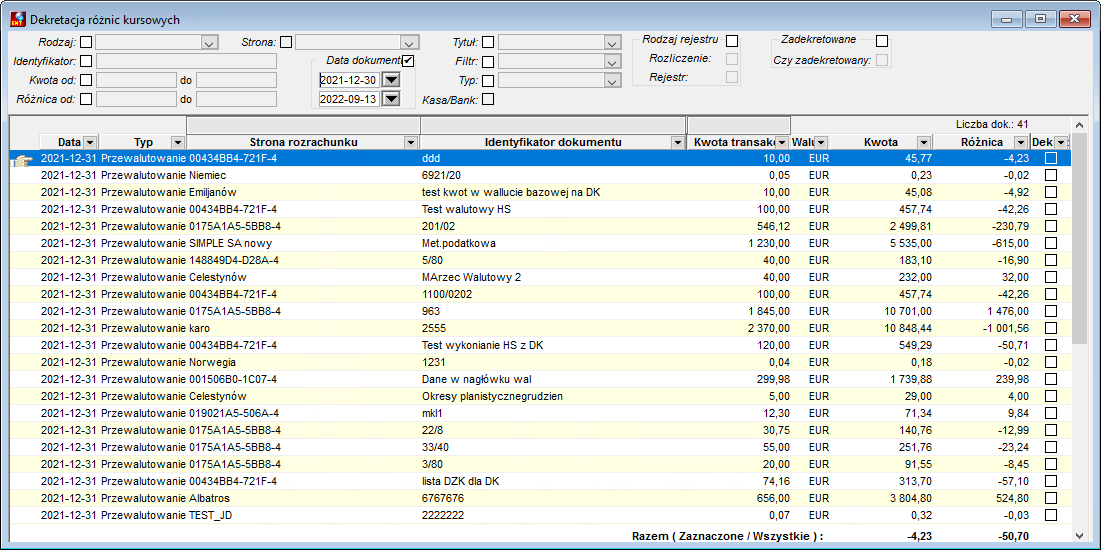The height and width of the screenshot is (550, 1101).
Task: Tick Dek checkbox for row ddd
Action: click(x=1050, y=159)
